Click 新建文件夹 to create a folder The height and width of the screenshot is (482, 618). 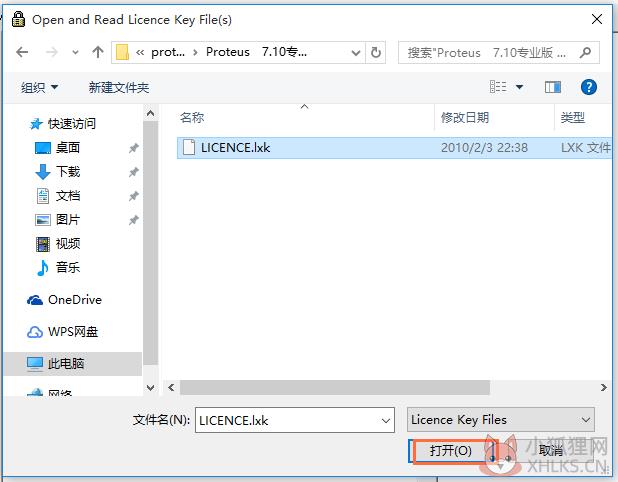[119, 87]
